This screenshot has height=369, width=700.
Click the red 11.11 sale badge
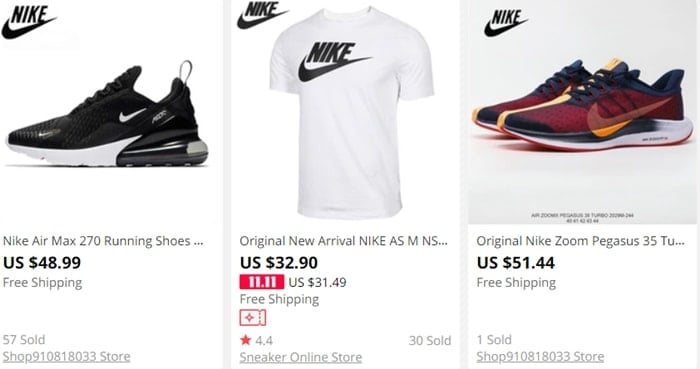coord(262,282)
